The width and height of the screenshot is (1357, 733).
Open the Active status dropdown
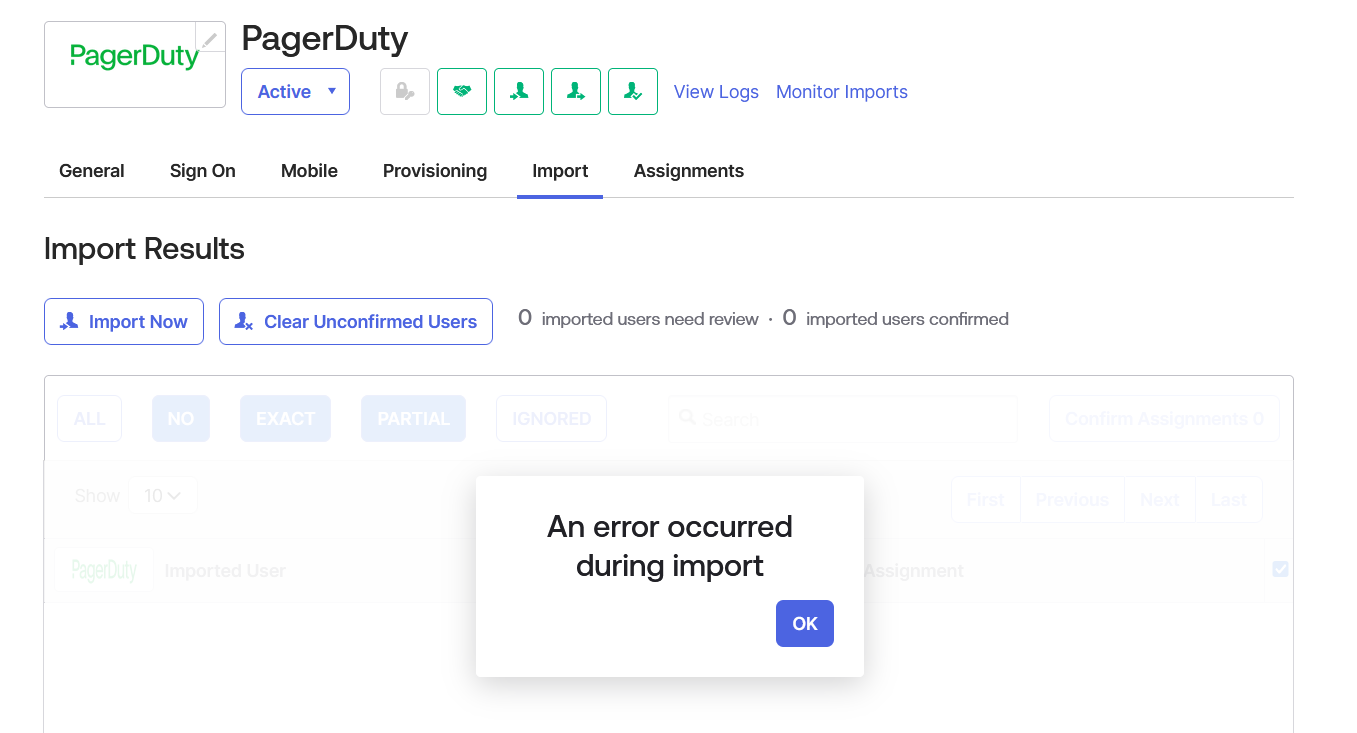pyautogui.click(x=295, y=92)
